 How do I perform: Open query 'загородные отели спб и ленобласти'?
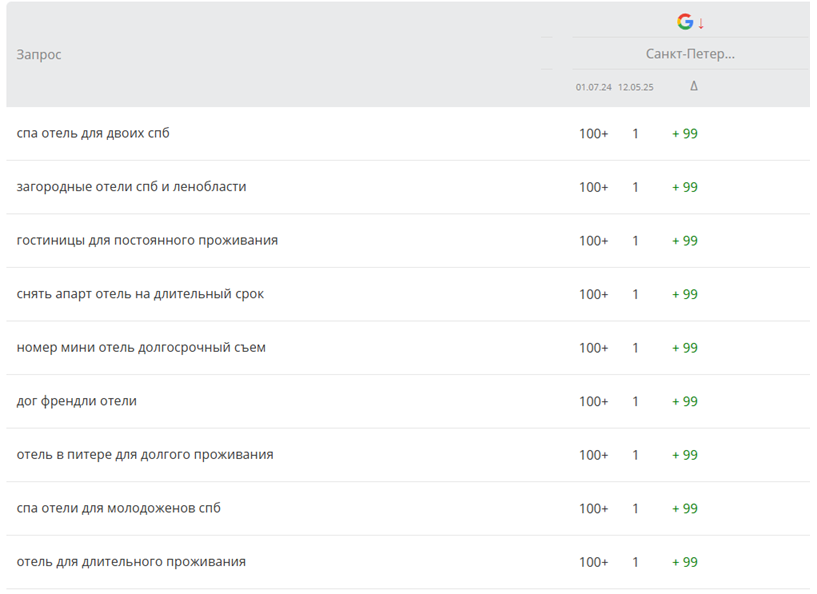pyautogui.click(x=131, y=187)
